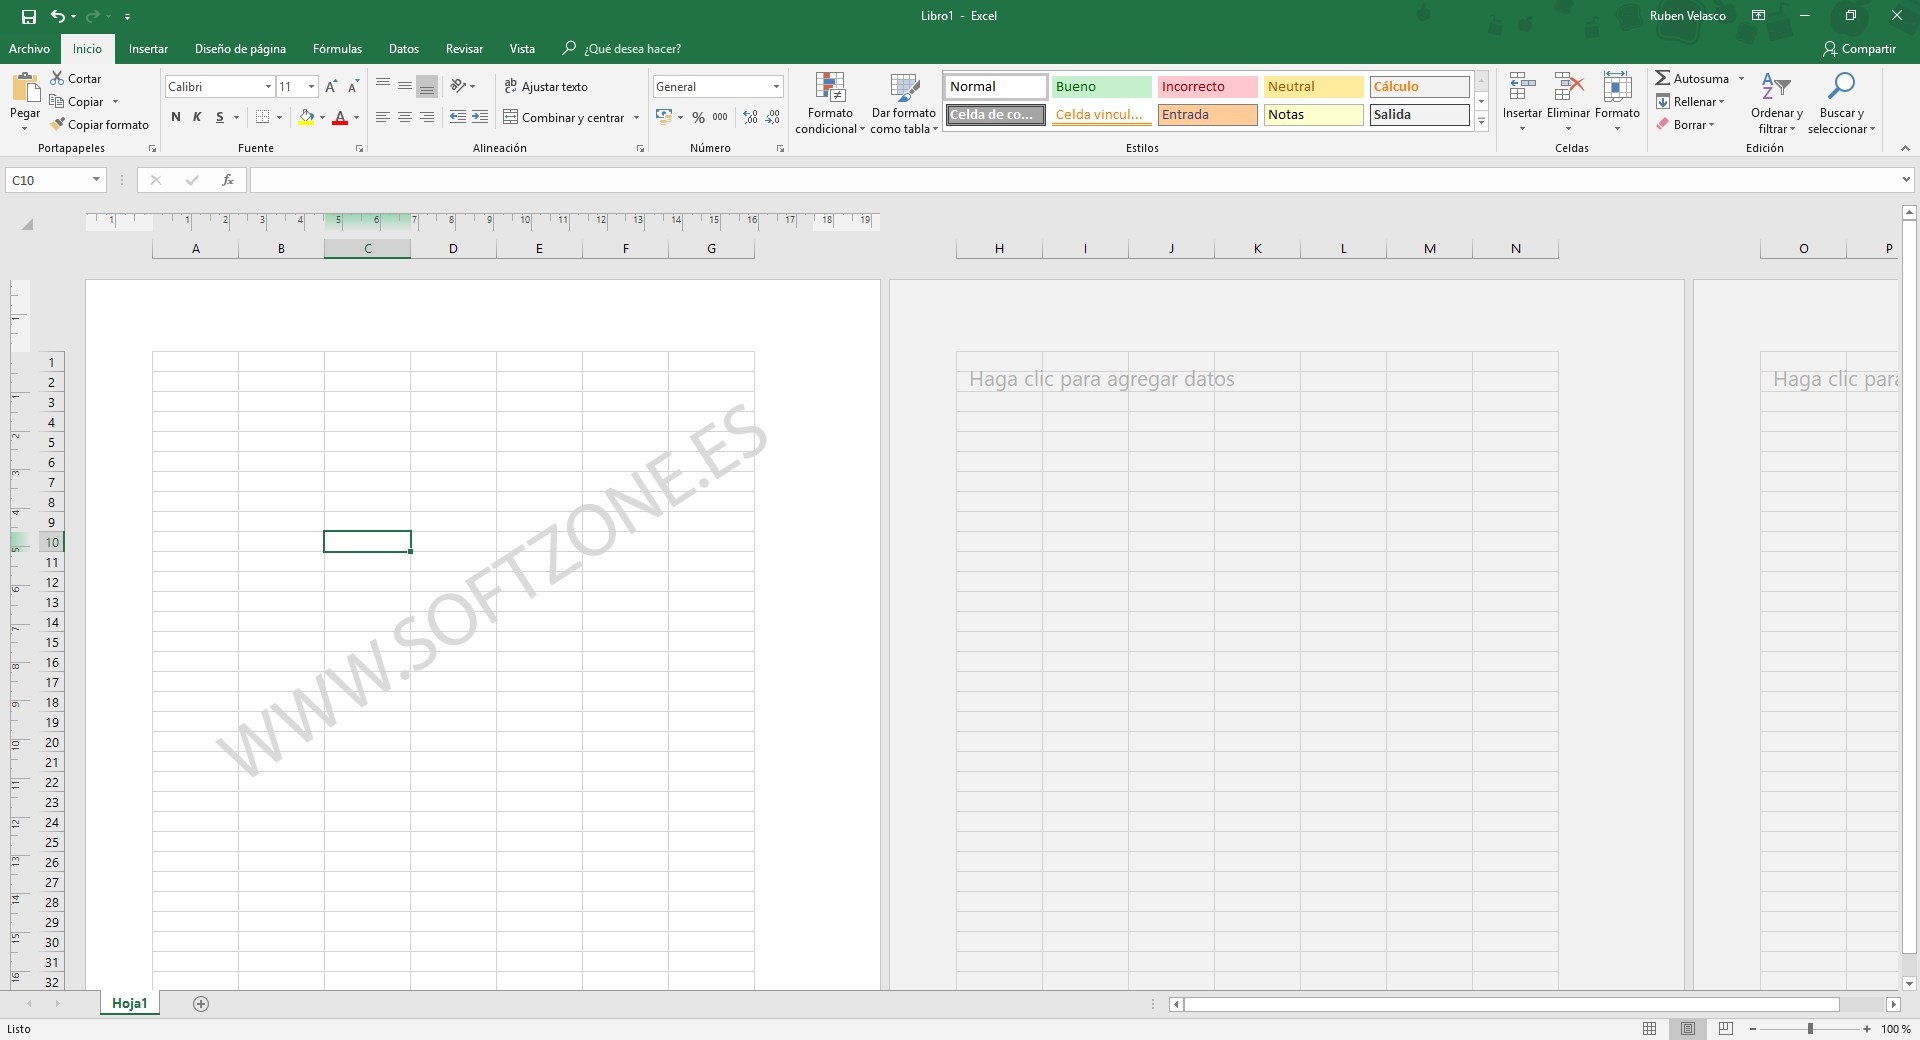Adjust the zoom slider handle
The width and height of the screenshot is (1920, 1040).
click(1810, 1029)
